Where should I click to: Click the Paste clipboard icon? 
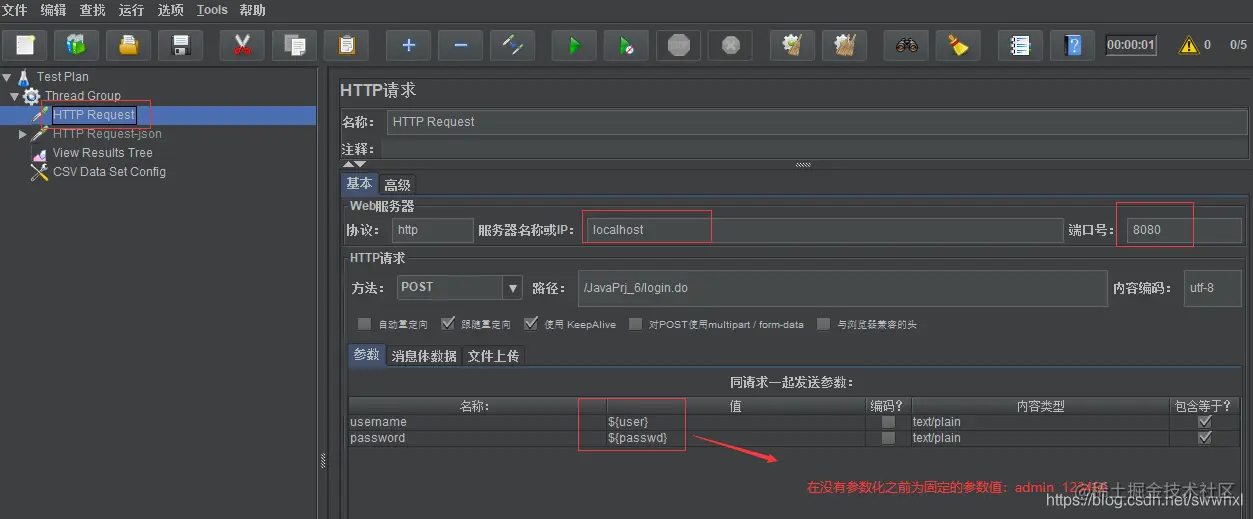[x=346, y=45]
